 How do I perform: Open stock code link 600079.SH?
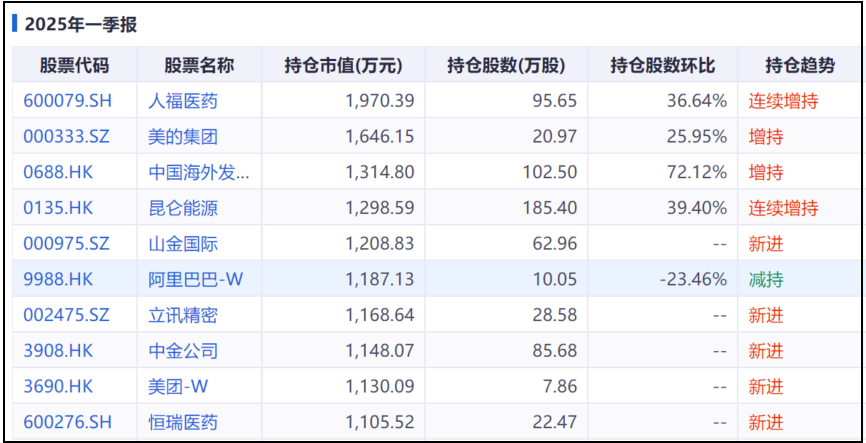pyautogui.click(x=67, y=101)
